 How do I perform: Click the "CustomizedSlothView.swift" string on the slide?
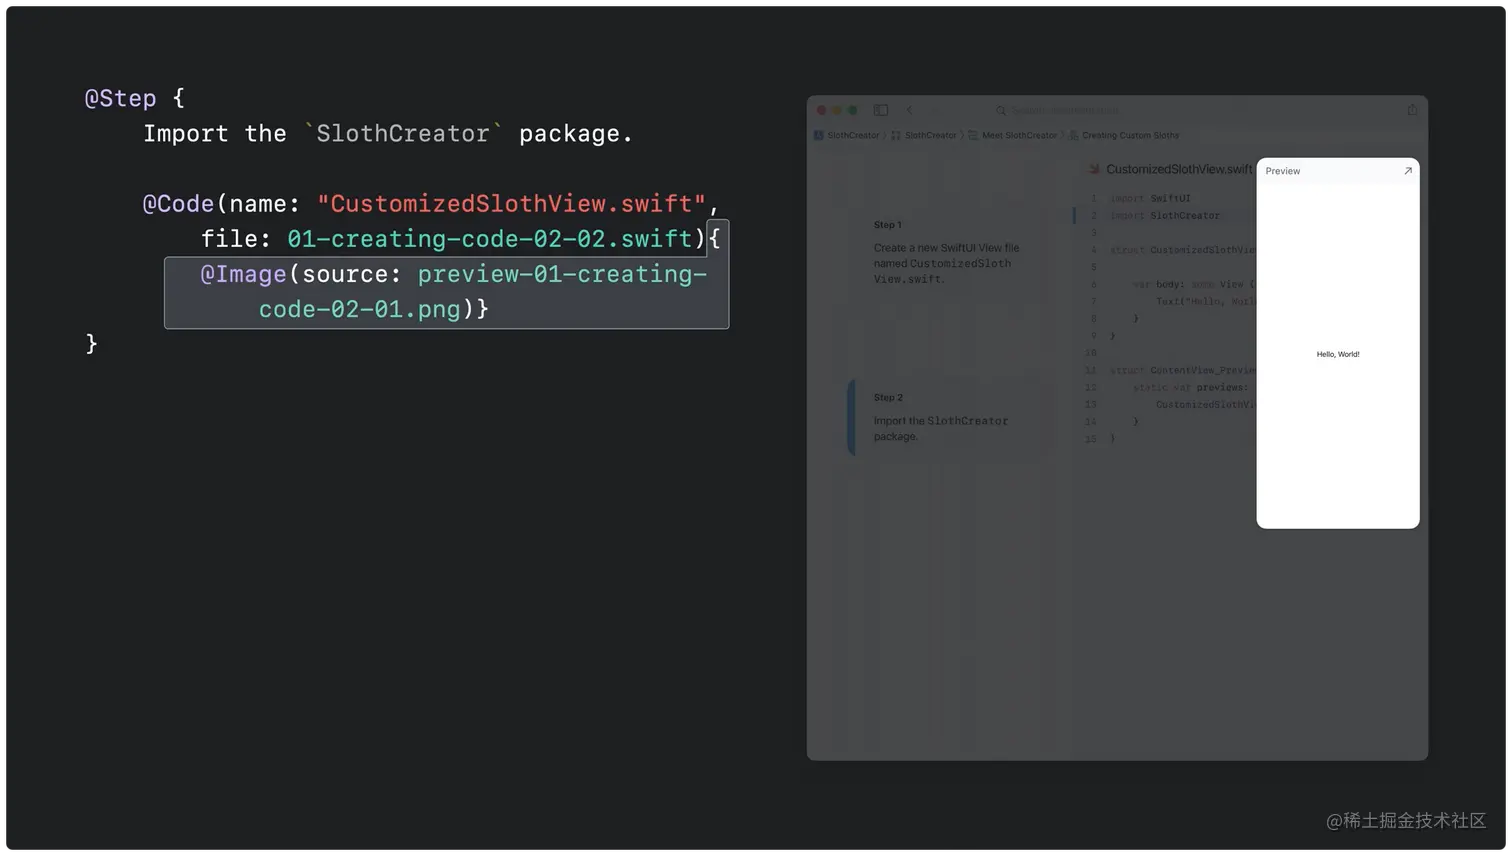click(x=512, y=204)
